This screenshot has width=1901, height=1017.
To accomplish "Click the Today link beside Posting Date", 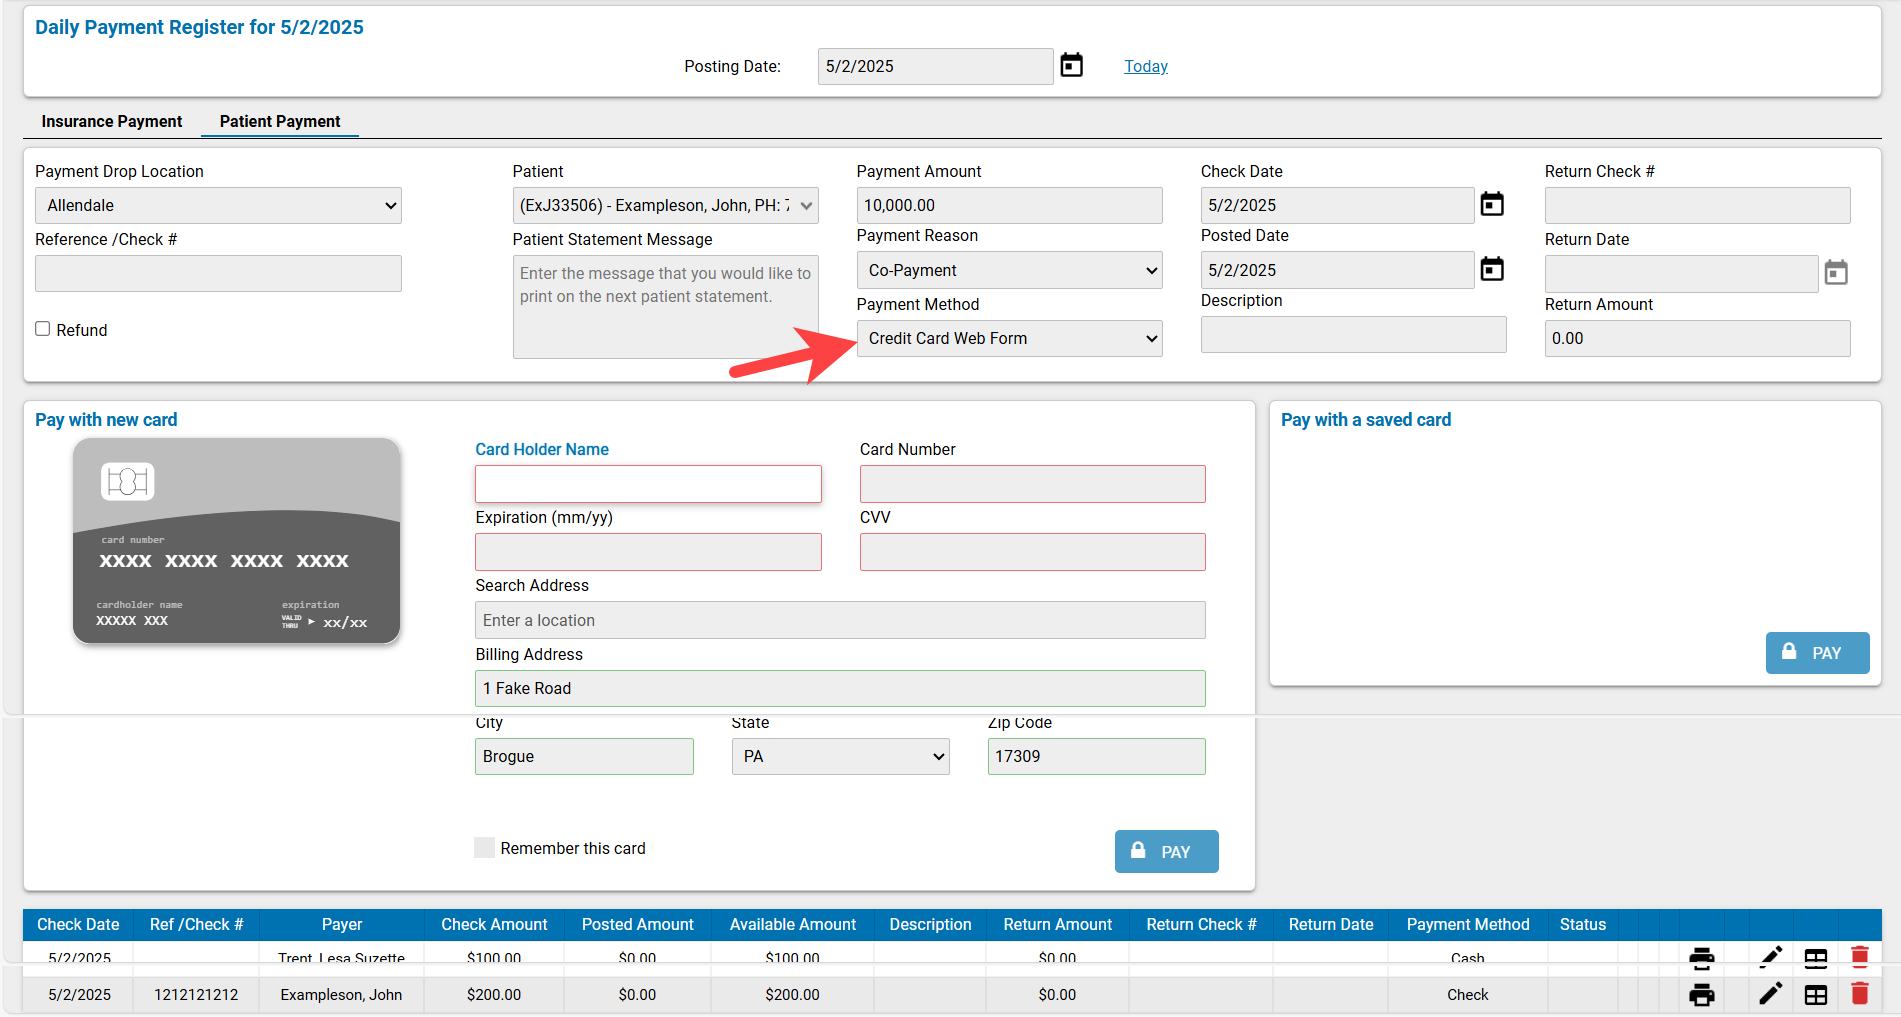I will pos(1145,65).
